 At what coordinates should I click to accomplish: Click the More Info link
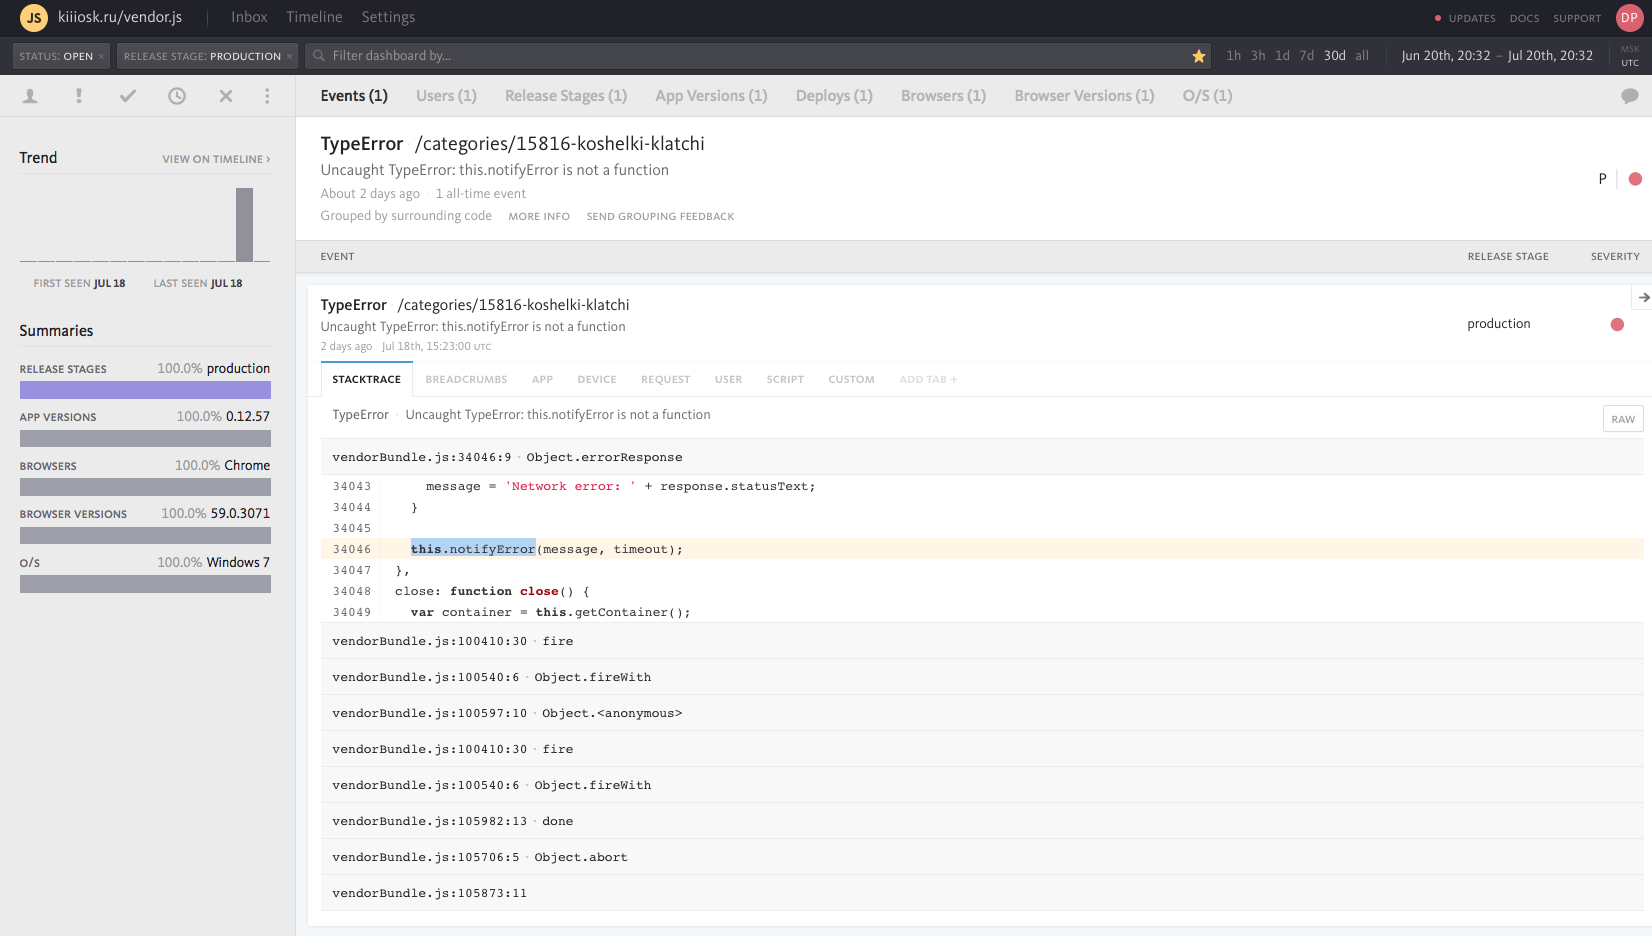pos(539,216)
